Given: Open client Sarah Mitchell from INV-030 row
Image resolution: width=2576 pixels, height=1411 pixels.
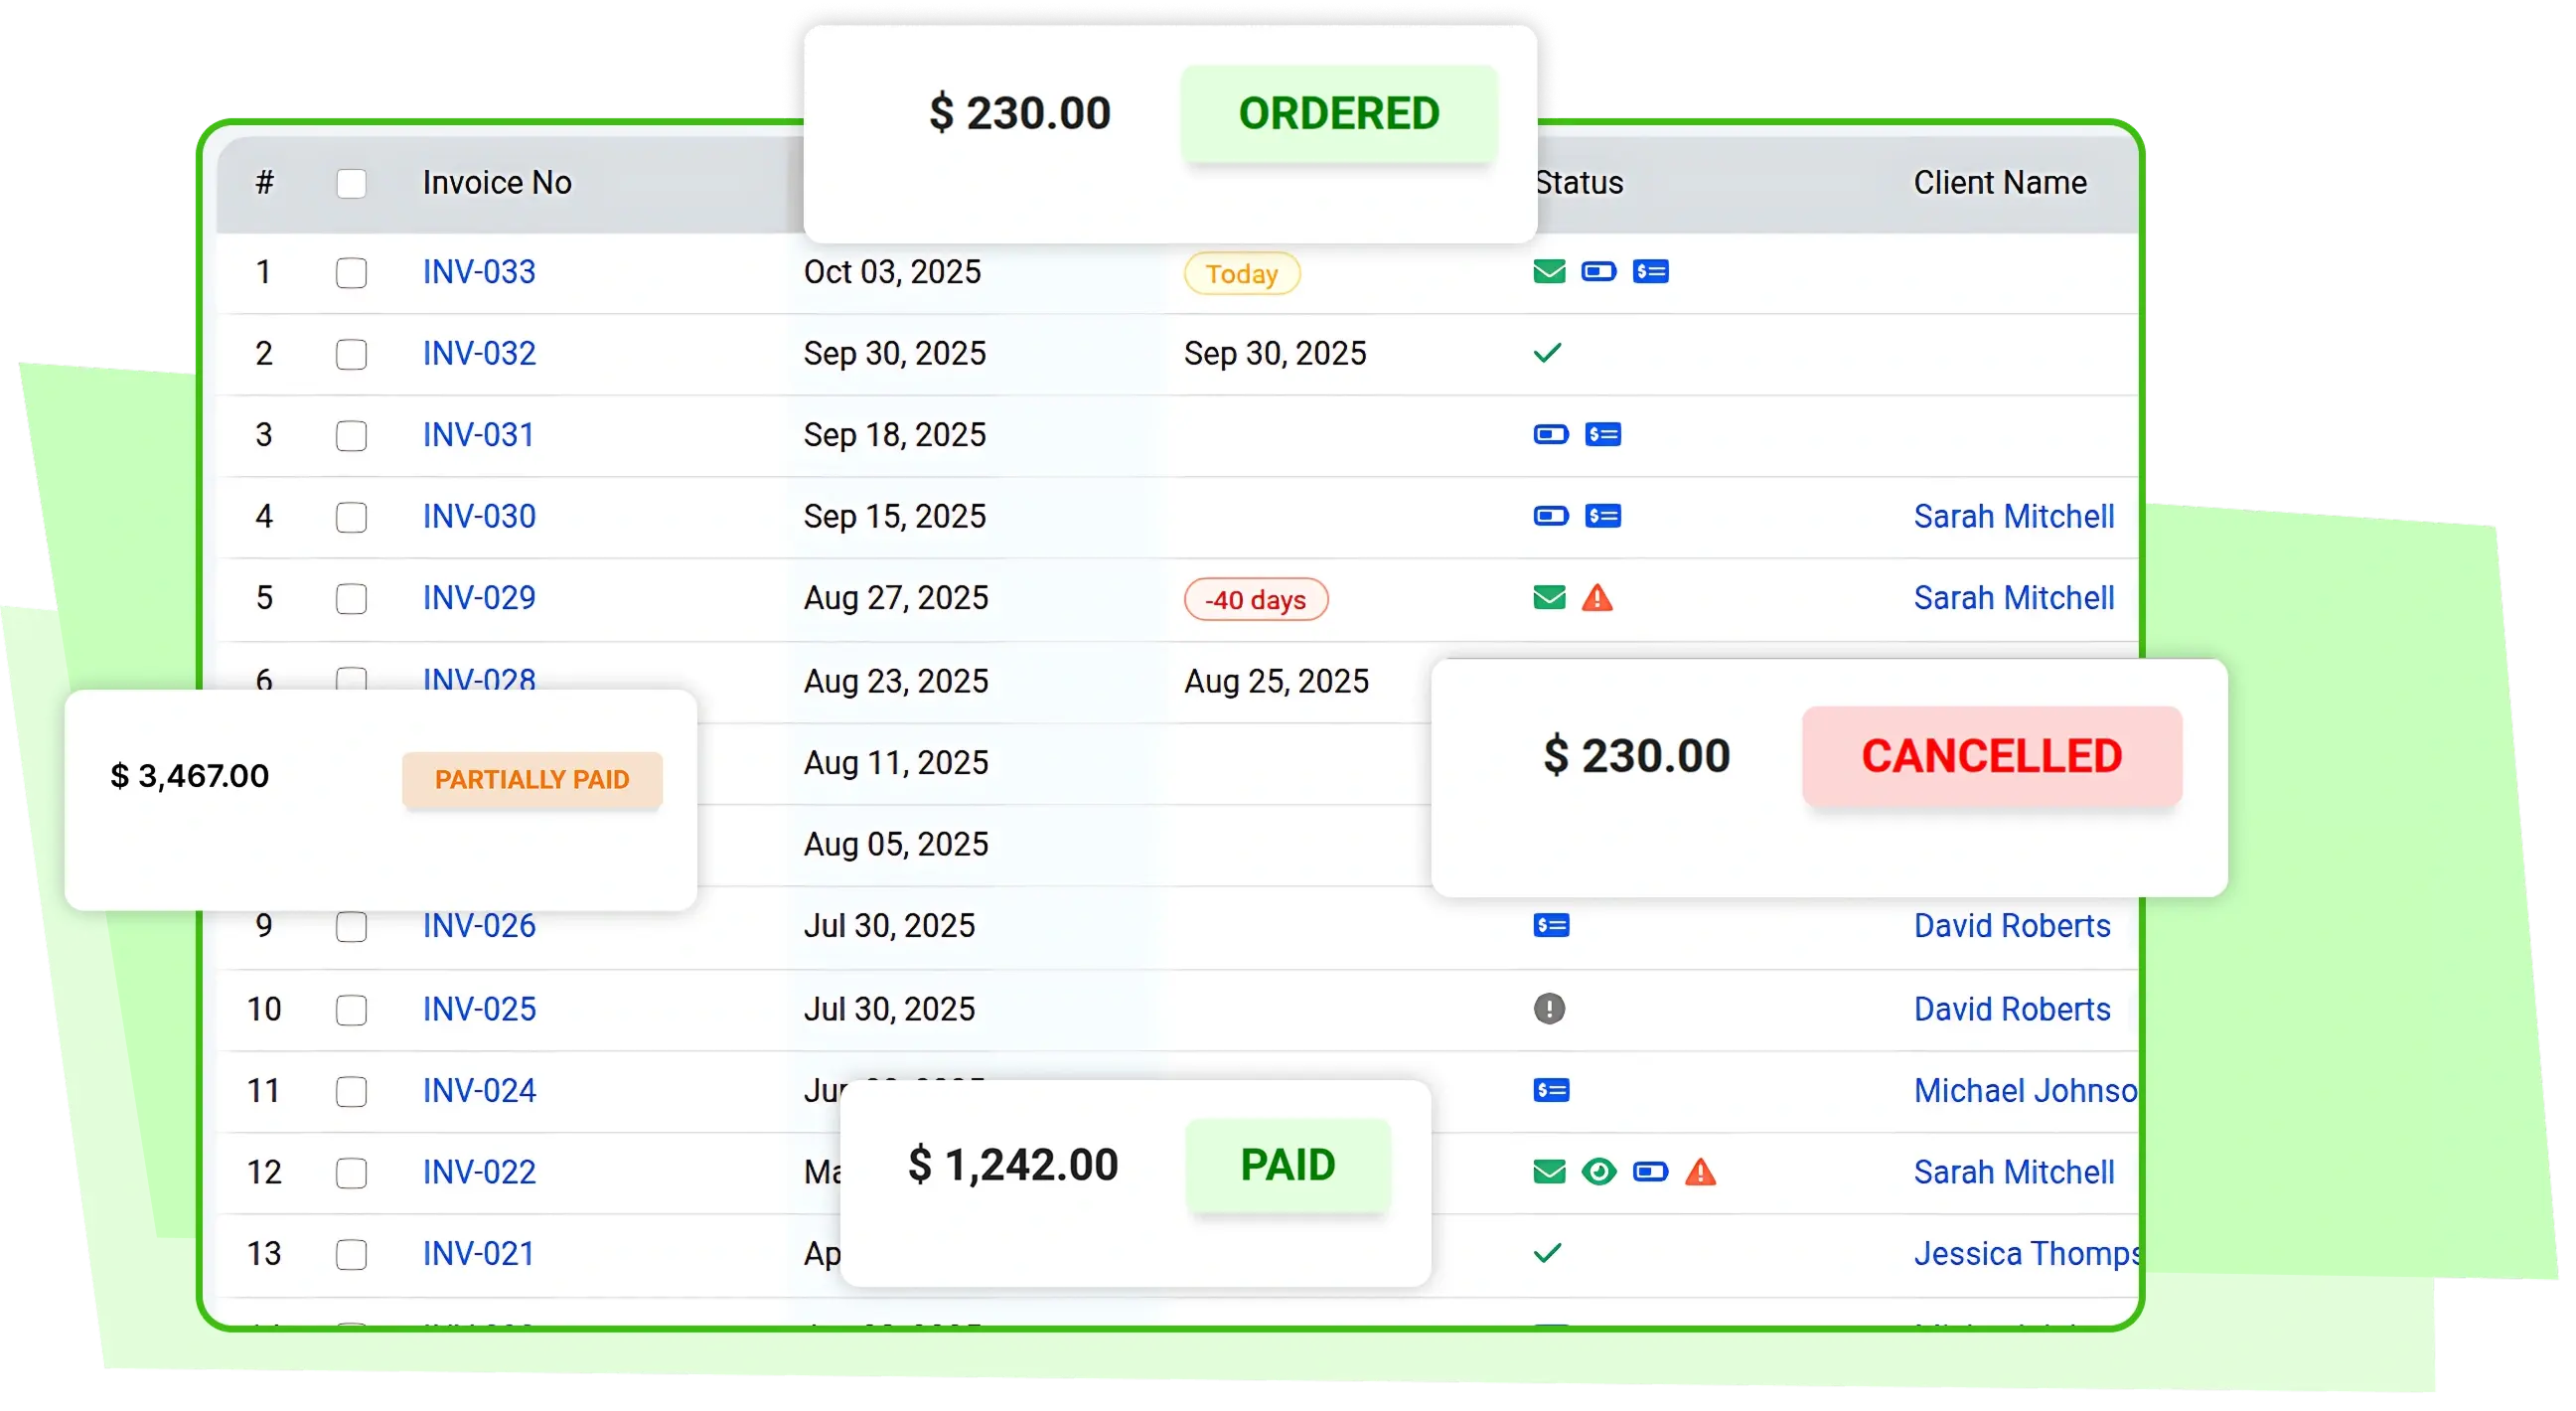Looking at the screenshot, I should (x=2014, y=516).
